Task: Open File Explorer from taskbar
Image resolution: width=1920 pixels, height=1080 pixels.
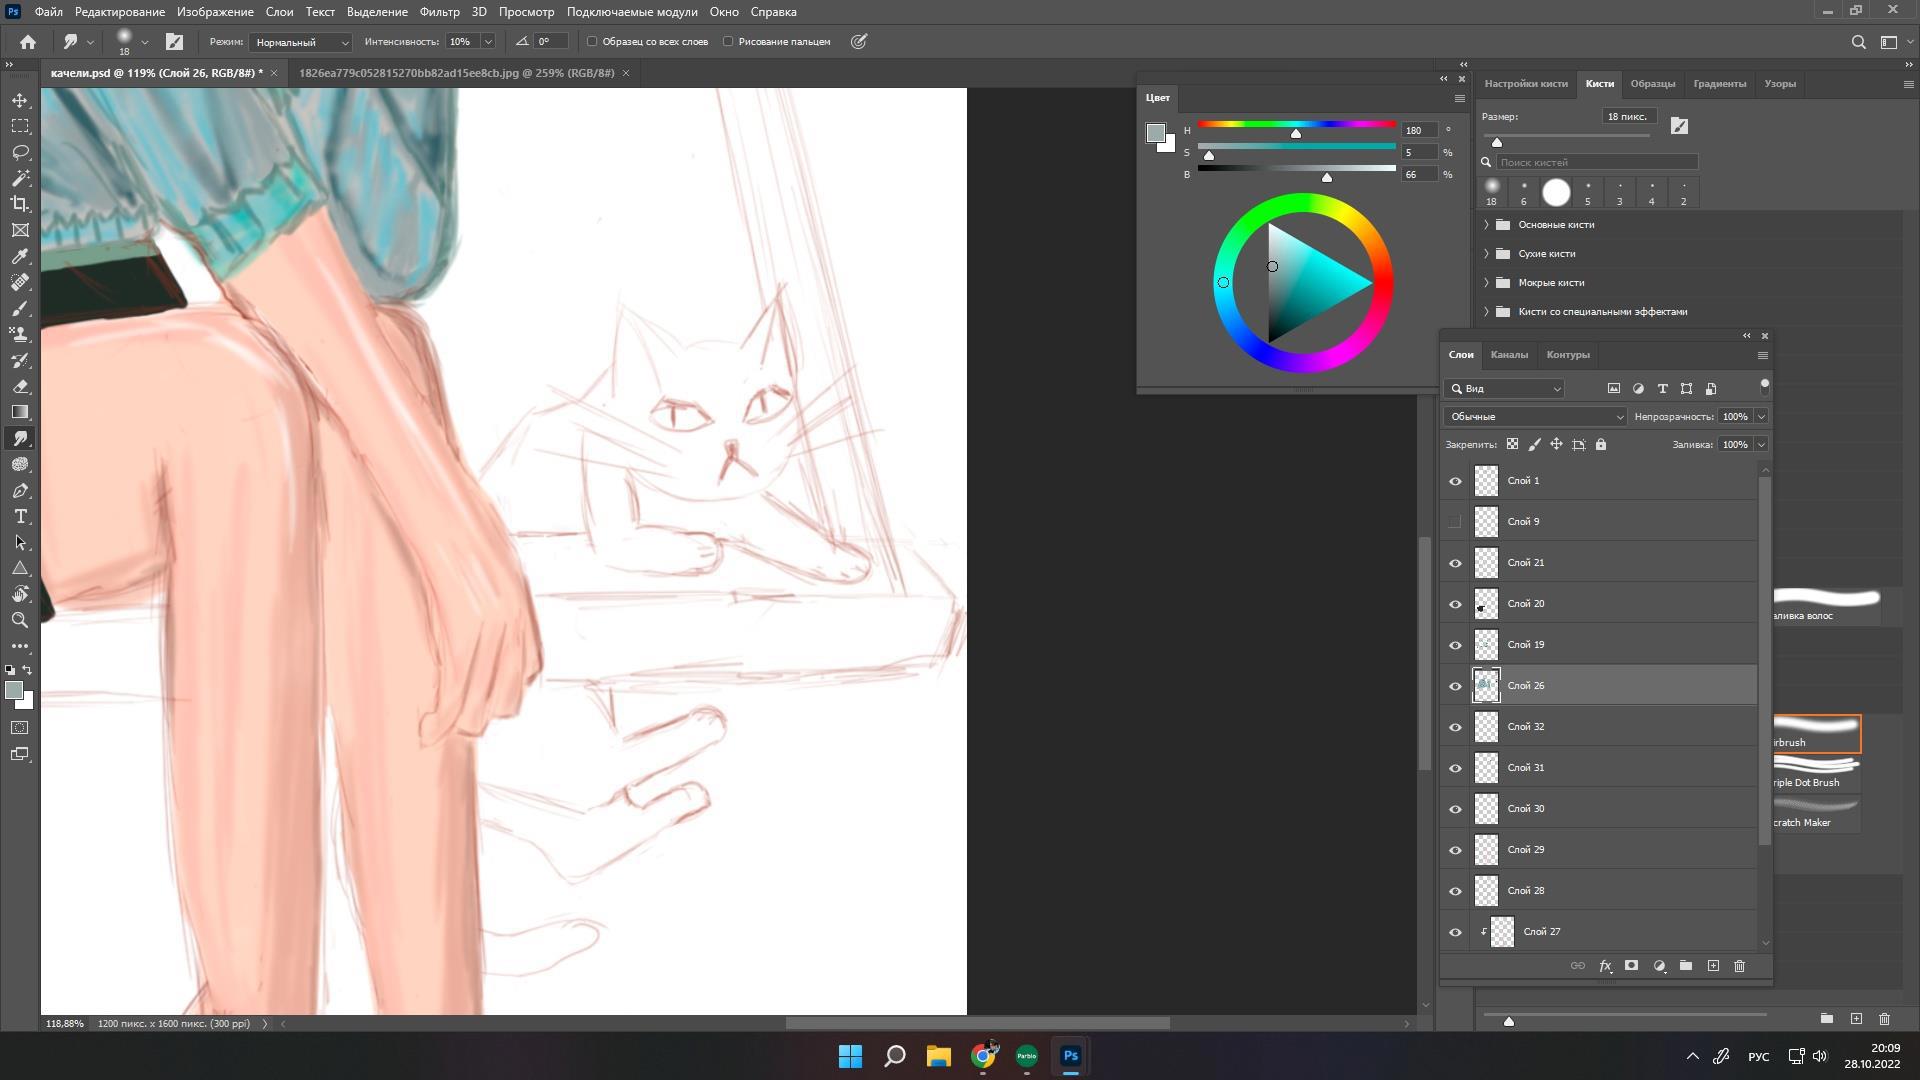Action: (x=938, y=1056)
